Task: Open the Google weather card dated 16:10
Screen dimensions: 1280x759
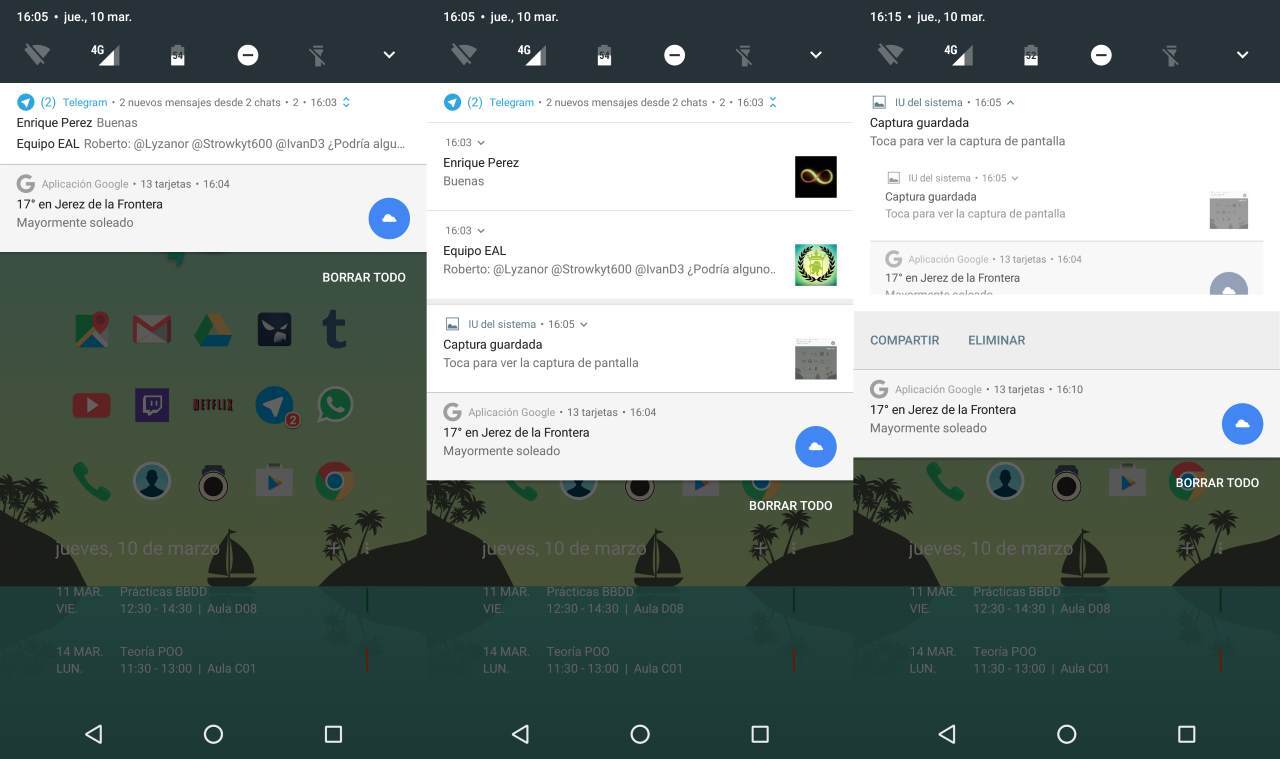Action: point(1067,413)
